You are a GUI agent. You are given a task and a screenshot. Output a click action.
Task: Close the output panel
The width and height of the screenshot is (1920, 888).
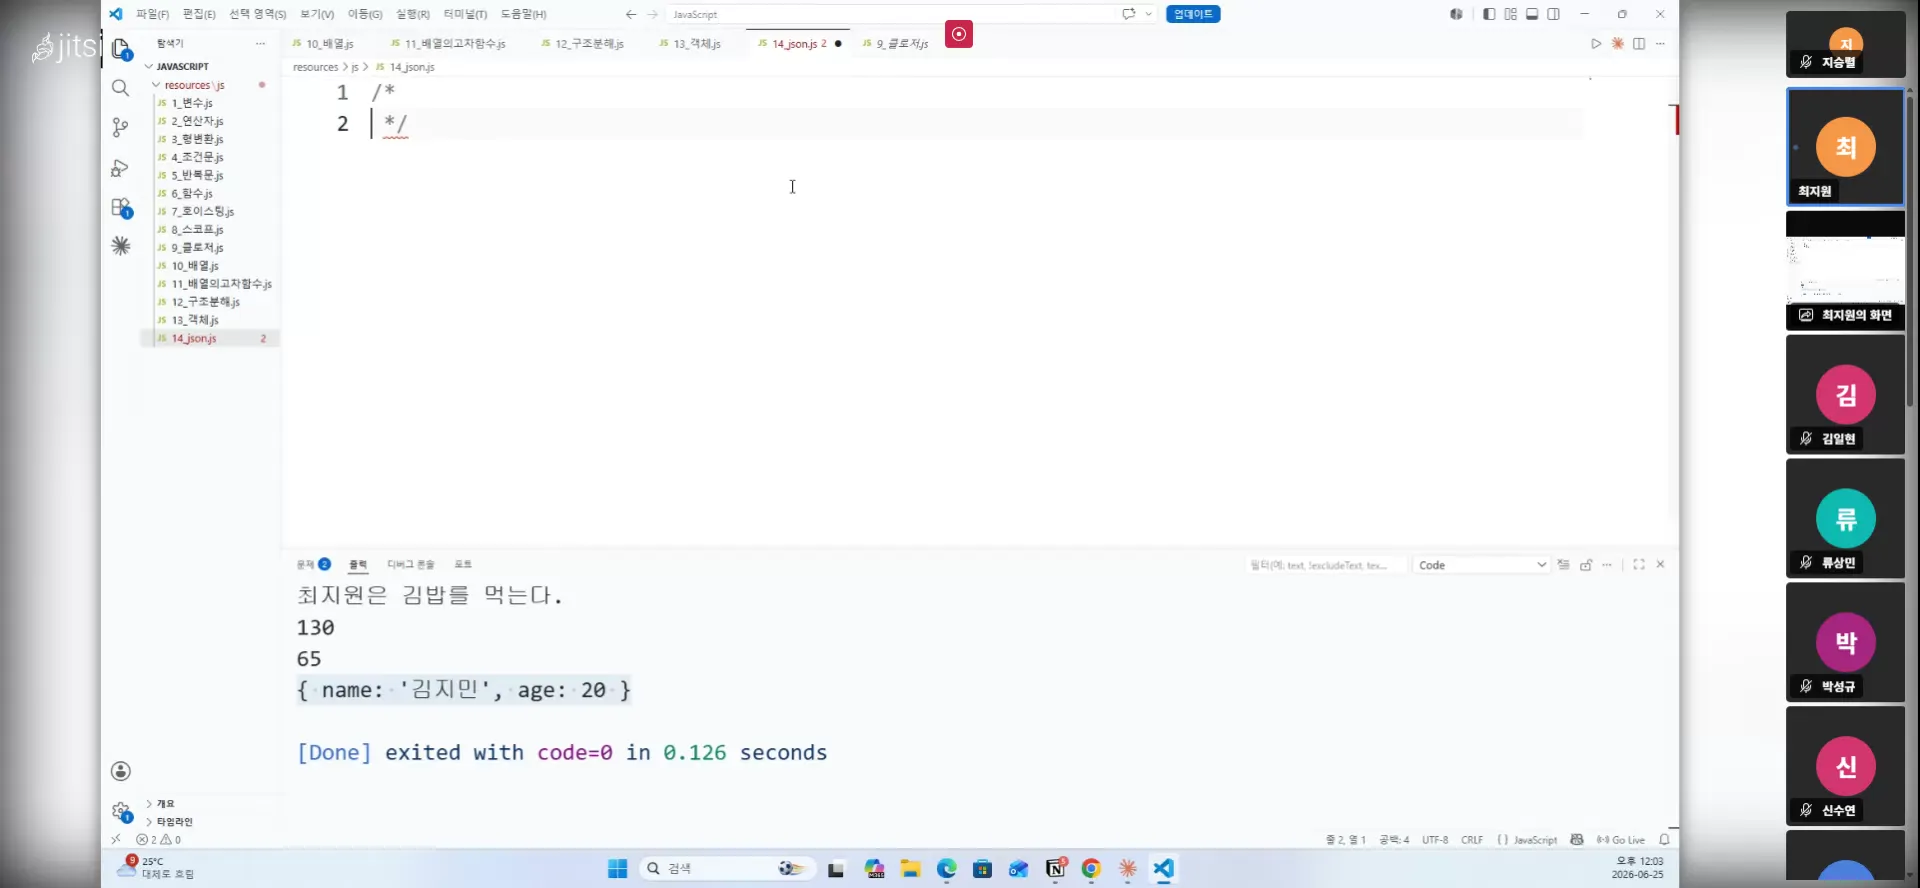point(1660,565)
